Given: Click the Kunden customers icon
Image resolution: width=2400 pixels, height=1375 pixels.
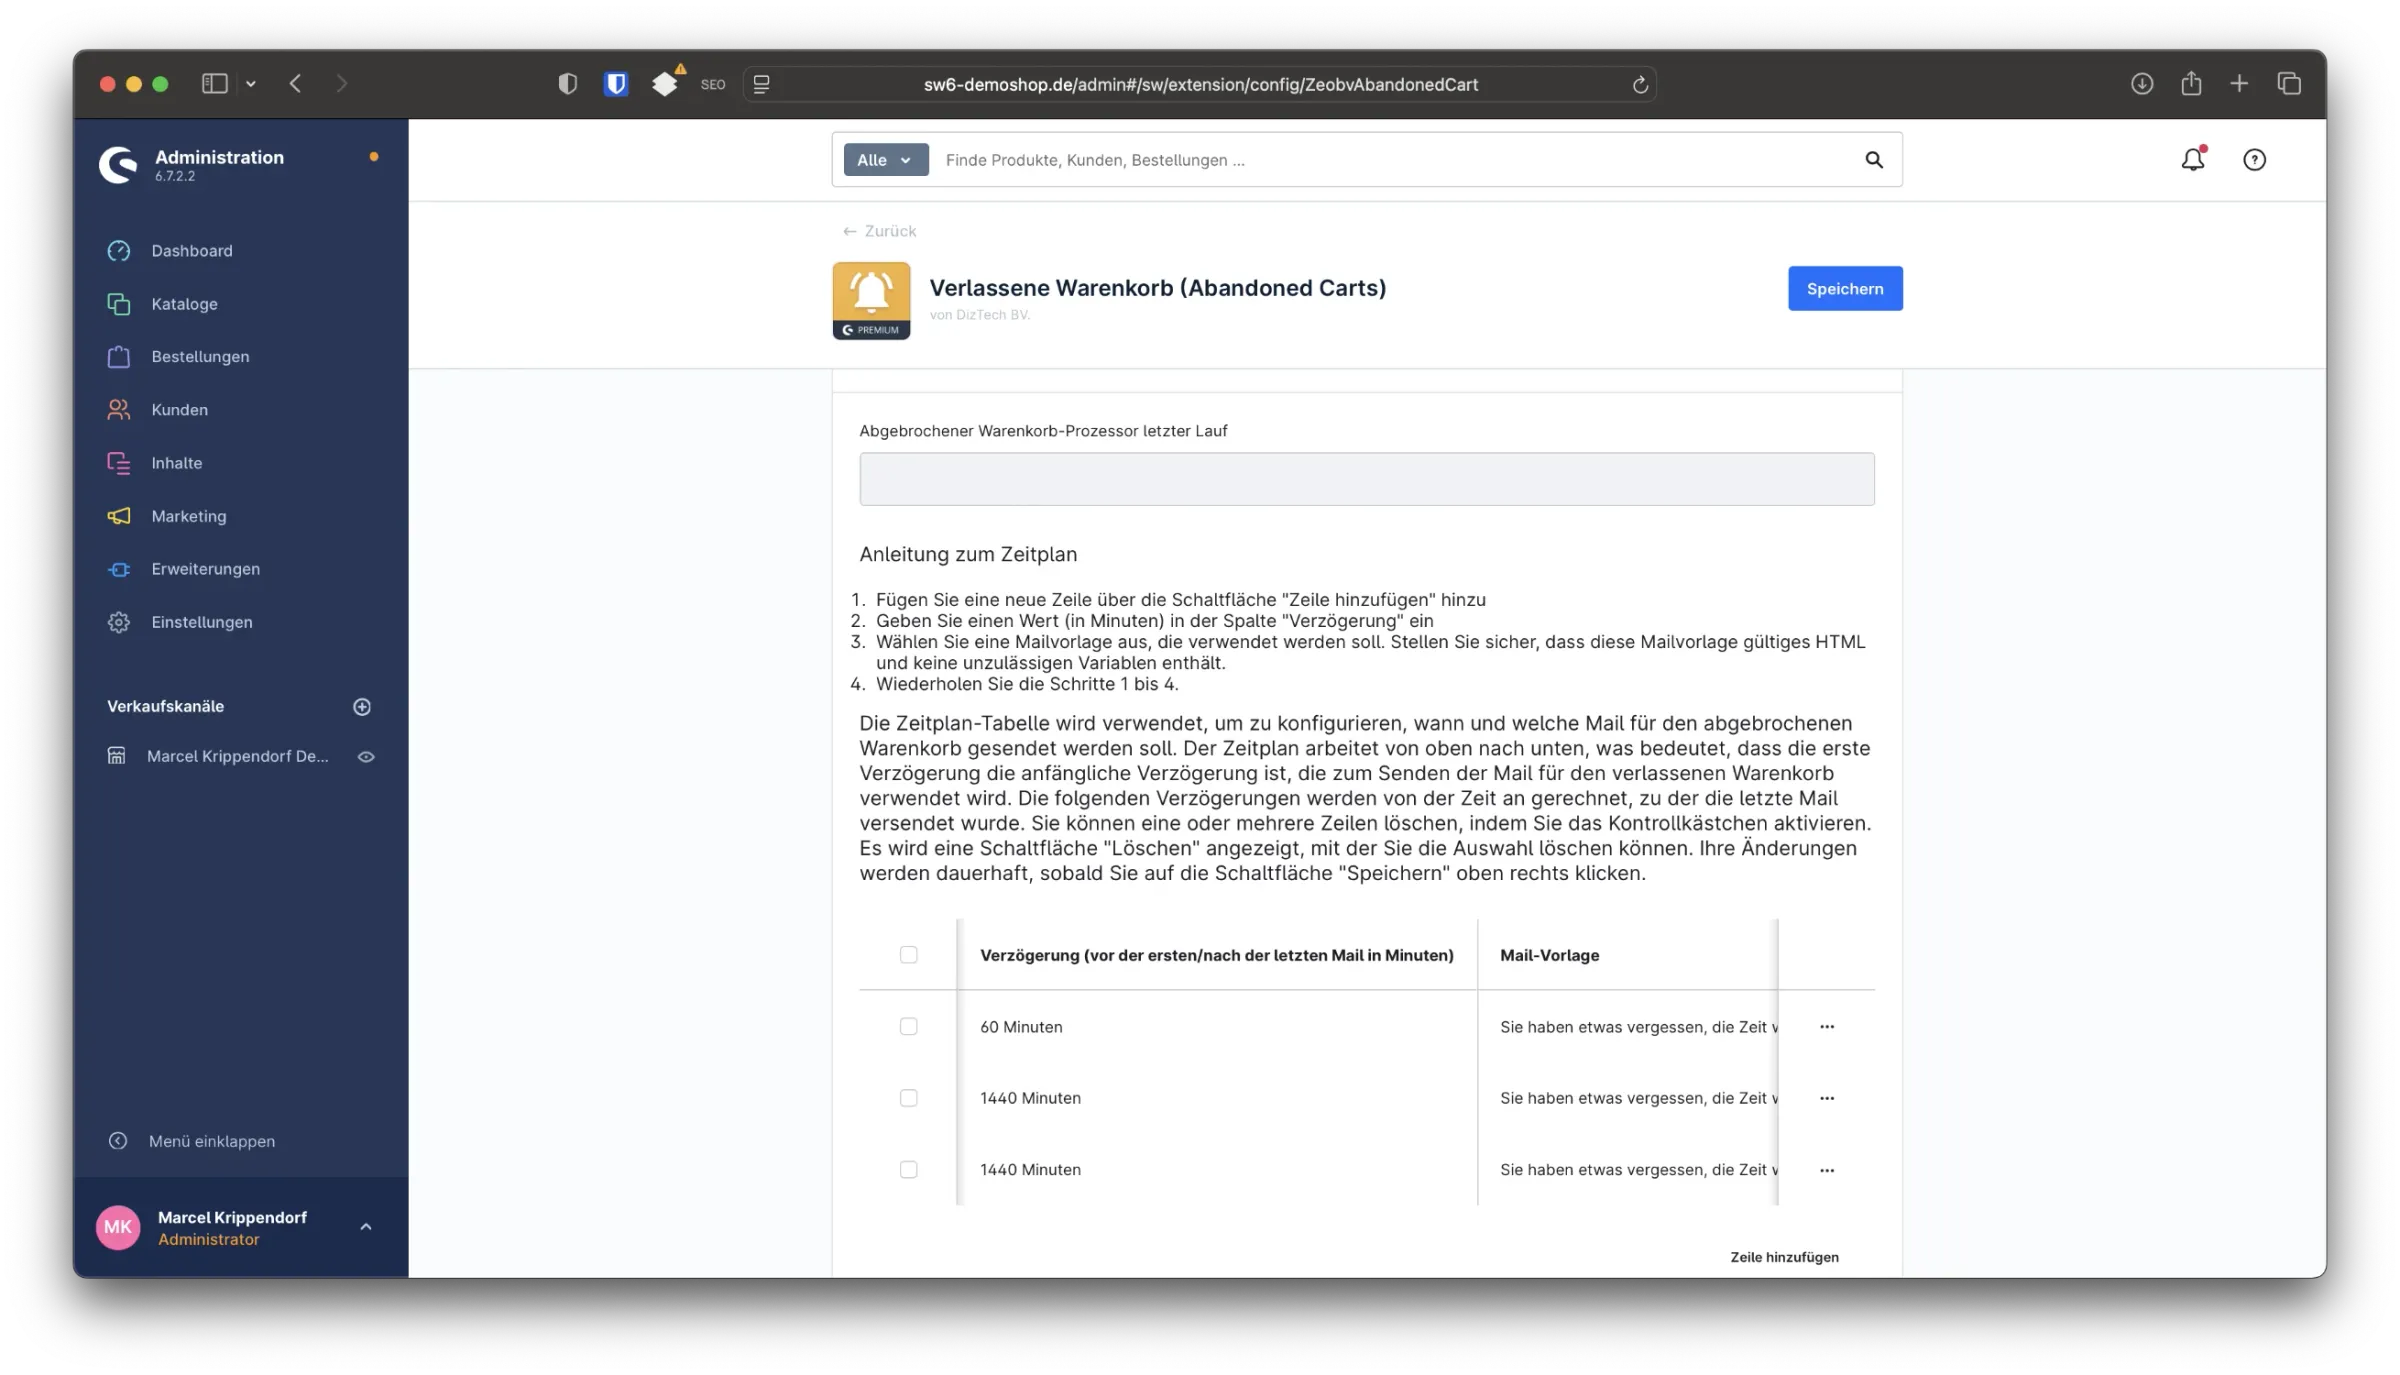Looking at the screenshot, I should pos(118,409).
